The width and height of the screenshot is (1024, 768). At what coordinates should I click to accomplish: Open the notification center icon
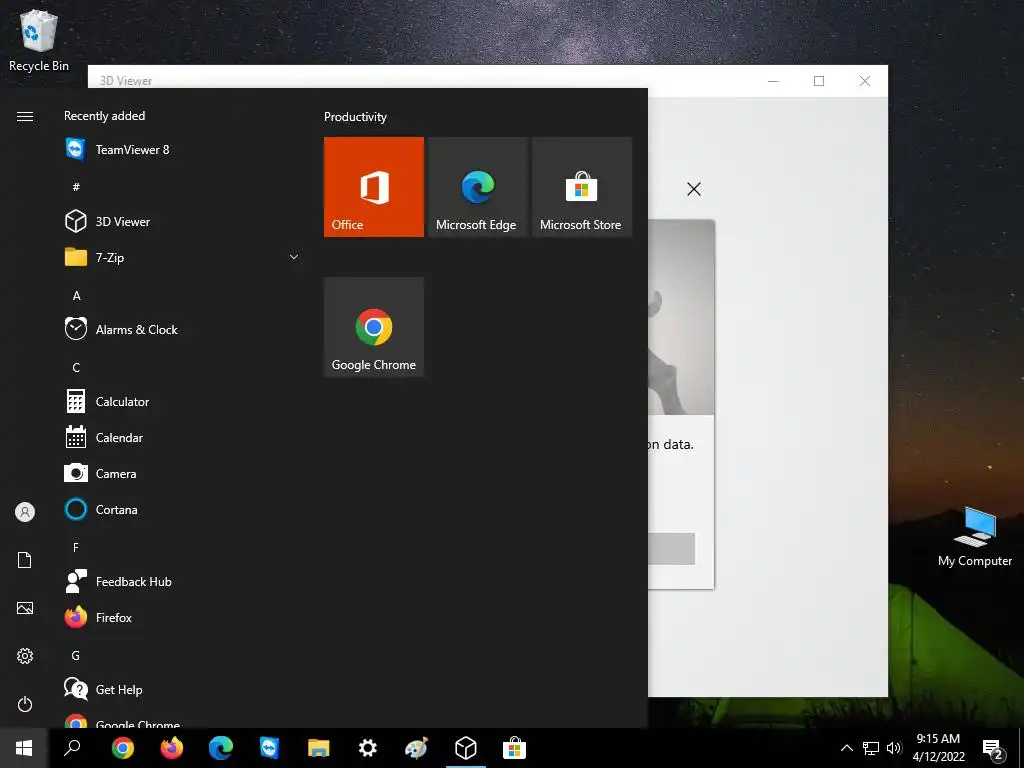pos(993,749)
